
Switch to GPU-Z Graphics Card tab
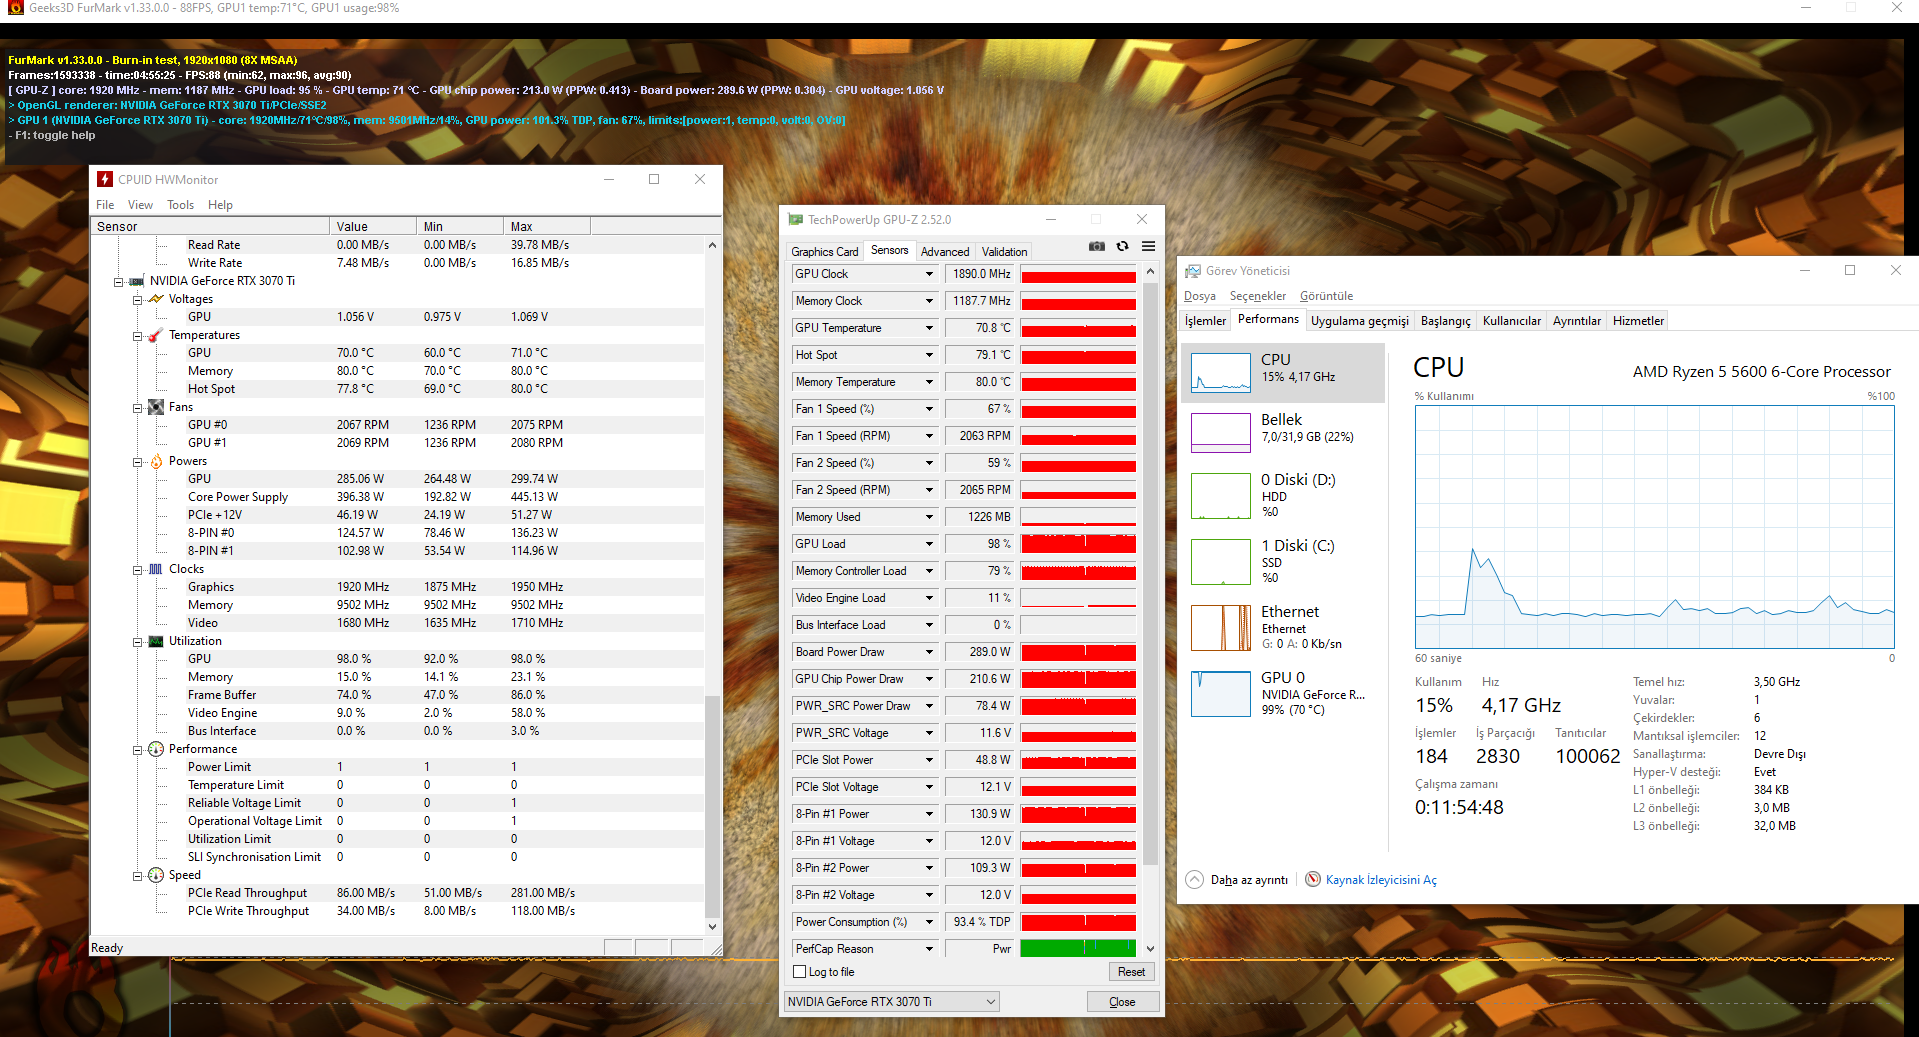pyautogui.click(x=824, y=252)
